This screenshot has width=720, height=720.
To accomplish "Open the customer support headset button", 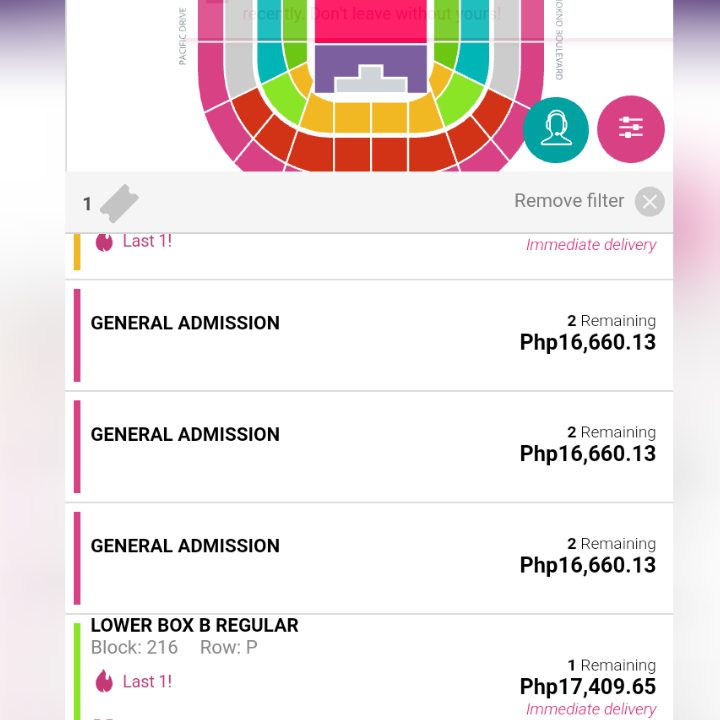I will click(x=556, y=130).
